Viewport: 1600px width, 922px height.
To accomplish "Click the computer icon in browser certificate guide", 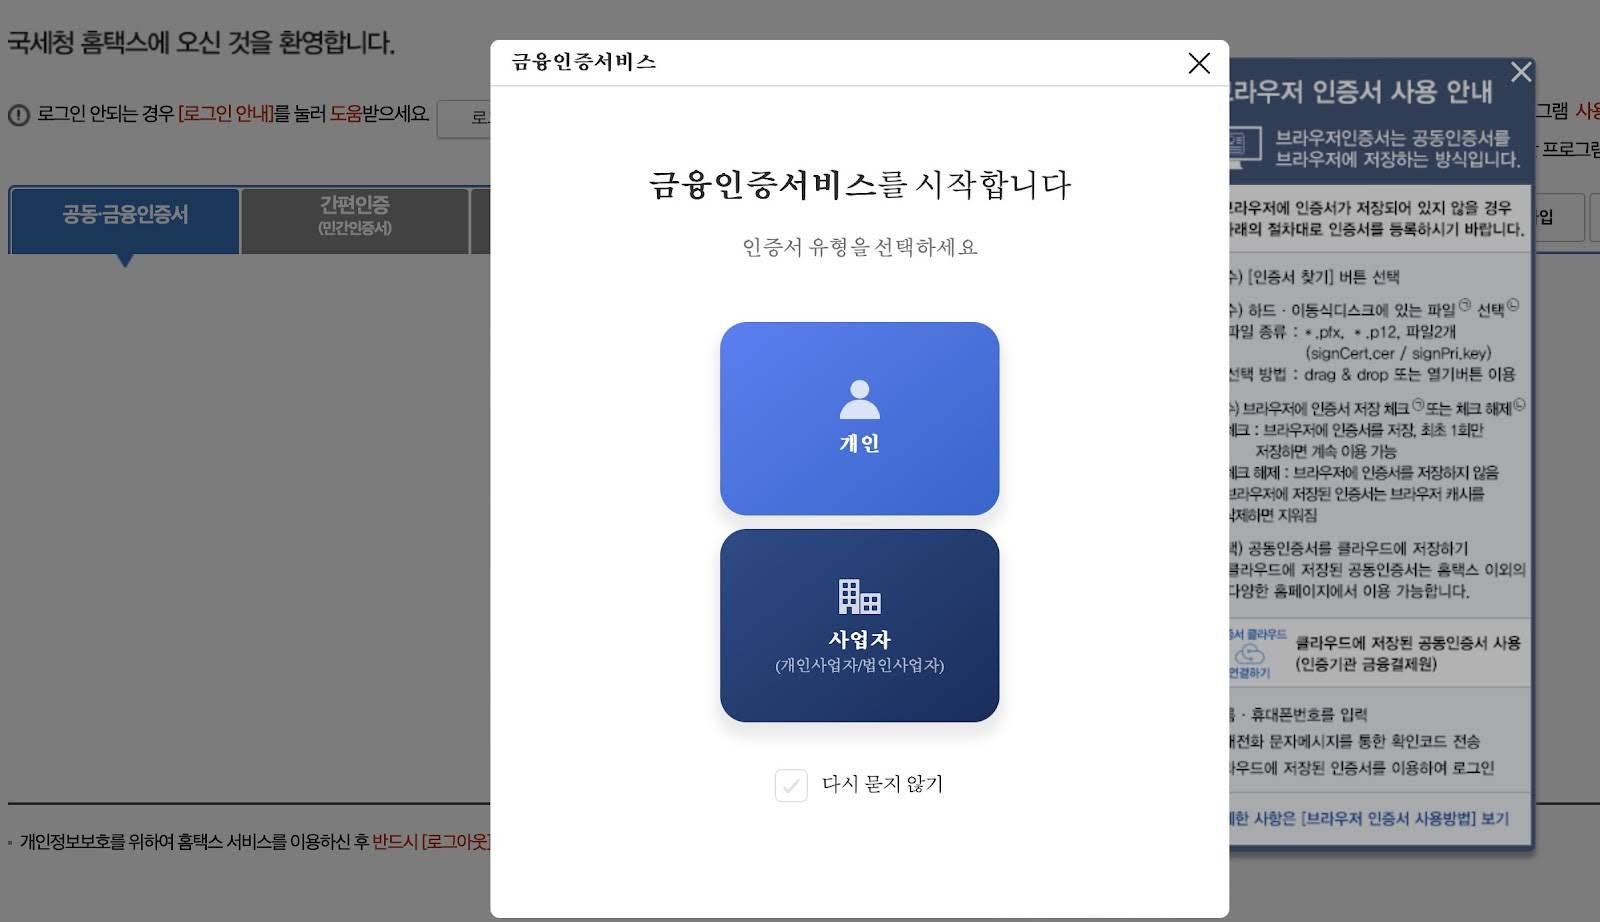I will pos(1244,146).
